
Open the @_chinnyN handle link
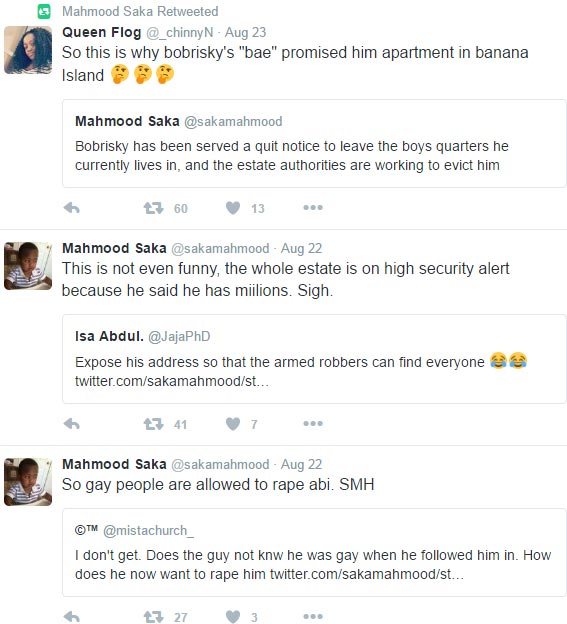[180, 33]
